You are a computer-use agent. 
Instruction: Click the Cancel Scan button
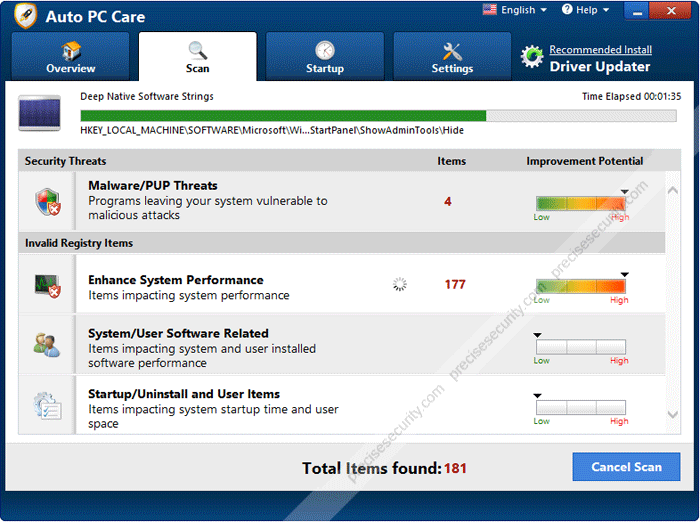(626, 467)
